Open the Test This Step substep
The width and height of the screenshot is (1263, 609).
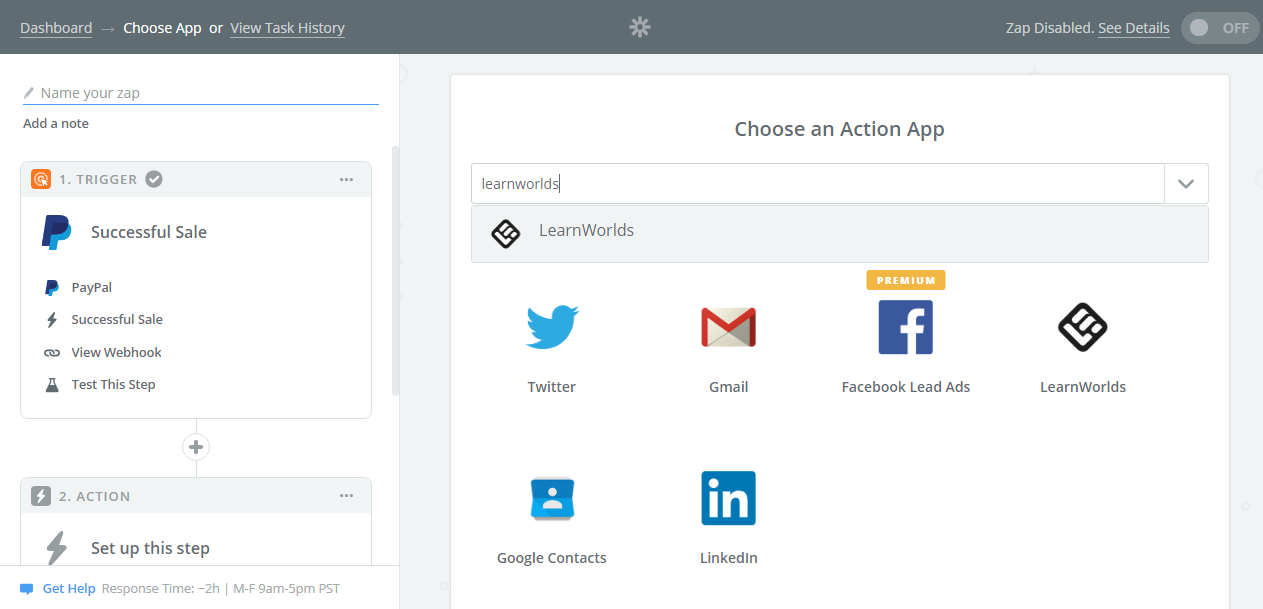(x=113, y=385)
